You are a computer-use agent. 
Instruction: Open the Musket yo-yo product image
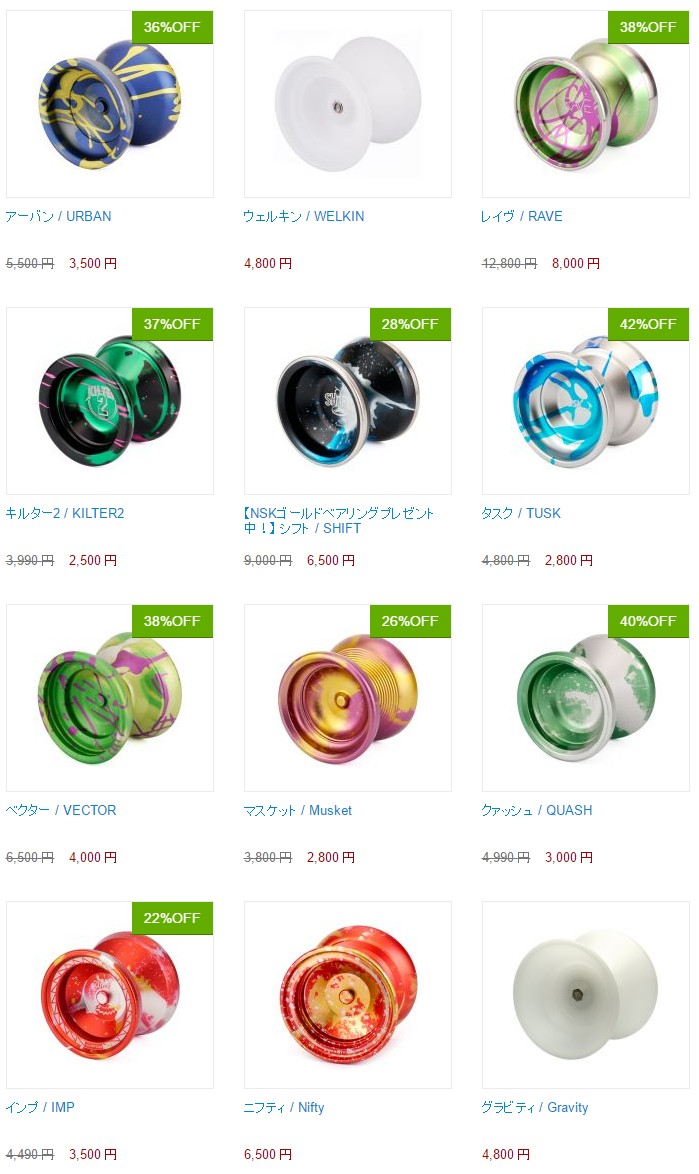click(x=348, y=698)
